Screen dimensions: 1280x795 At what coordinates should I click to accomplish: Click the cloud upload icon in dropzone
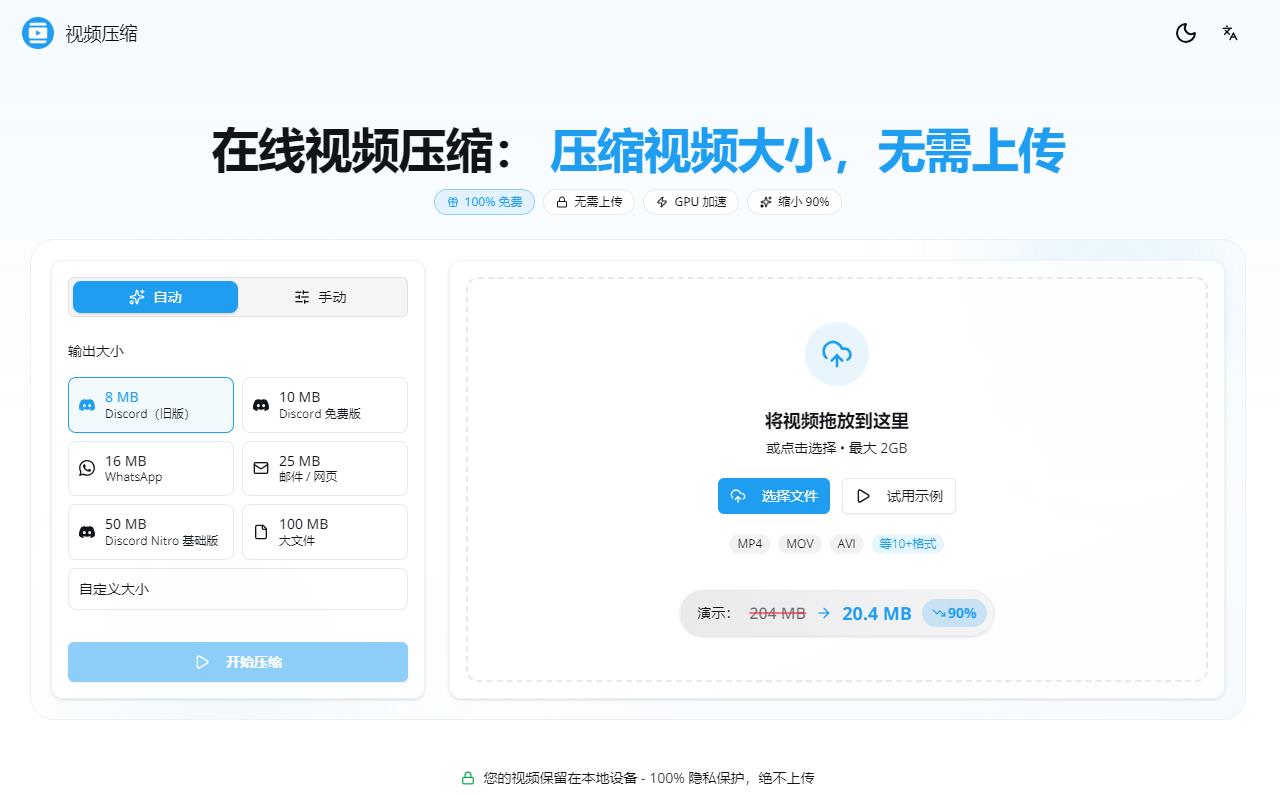pyautogui.click(x=836, y=353)
